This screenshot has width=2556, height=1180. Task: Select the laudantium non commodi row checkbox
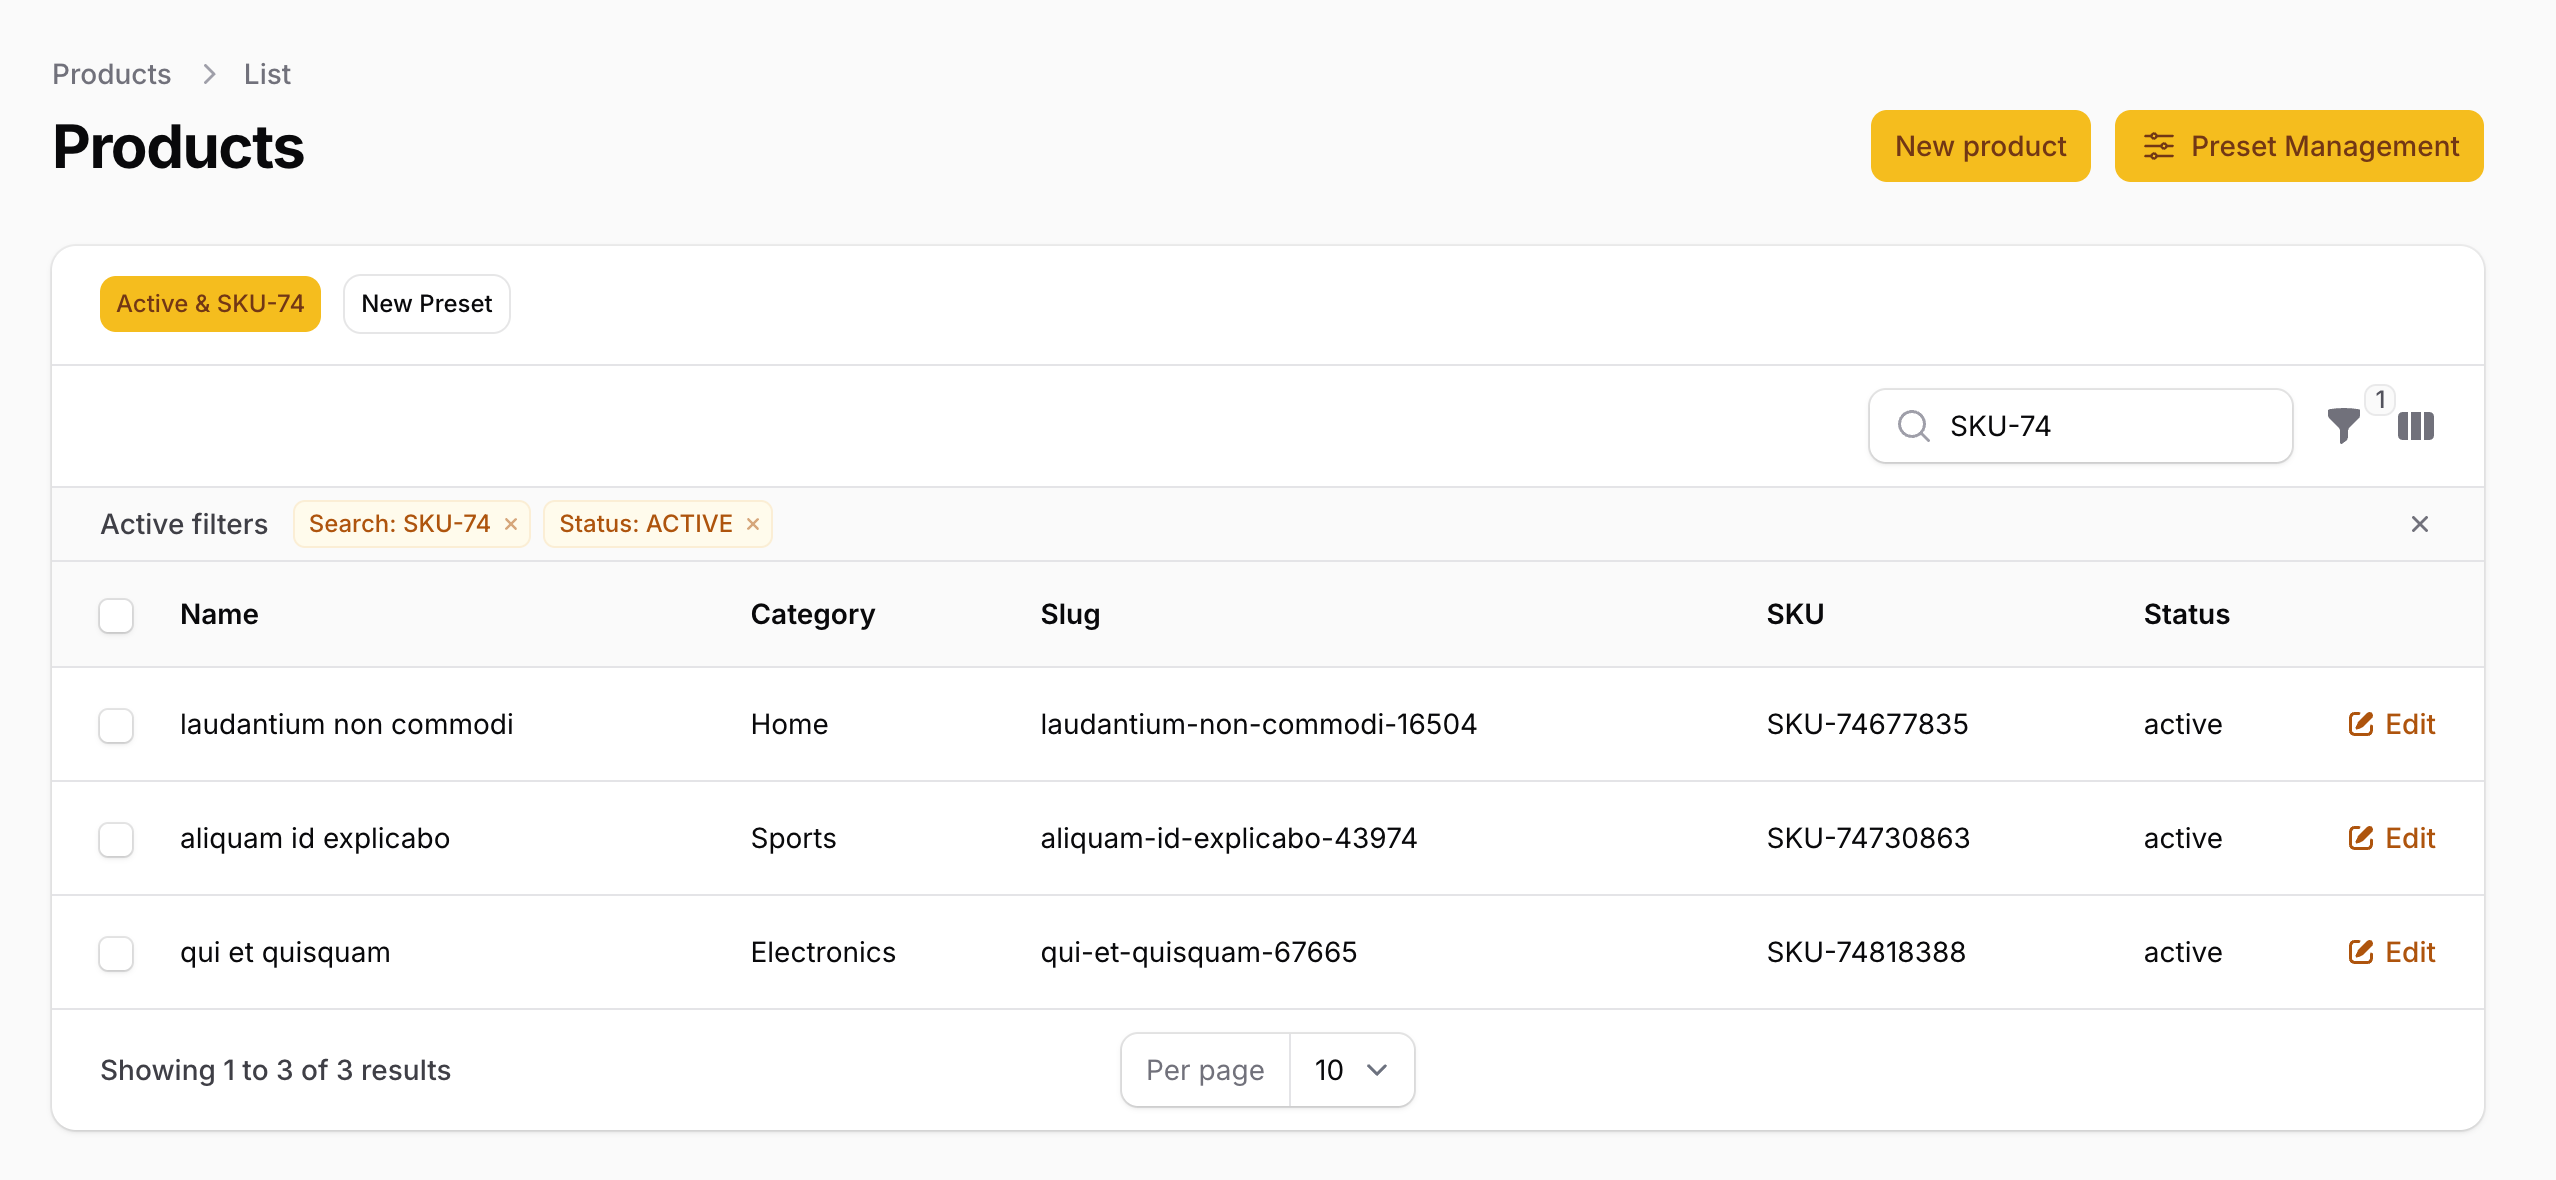[x=116, y=725]
